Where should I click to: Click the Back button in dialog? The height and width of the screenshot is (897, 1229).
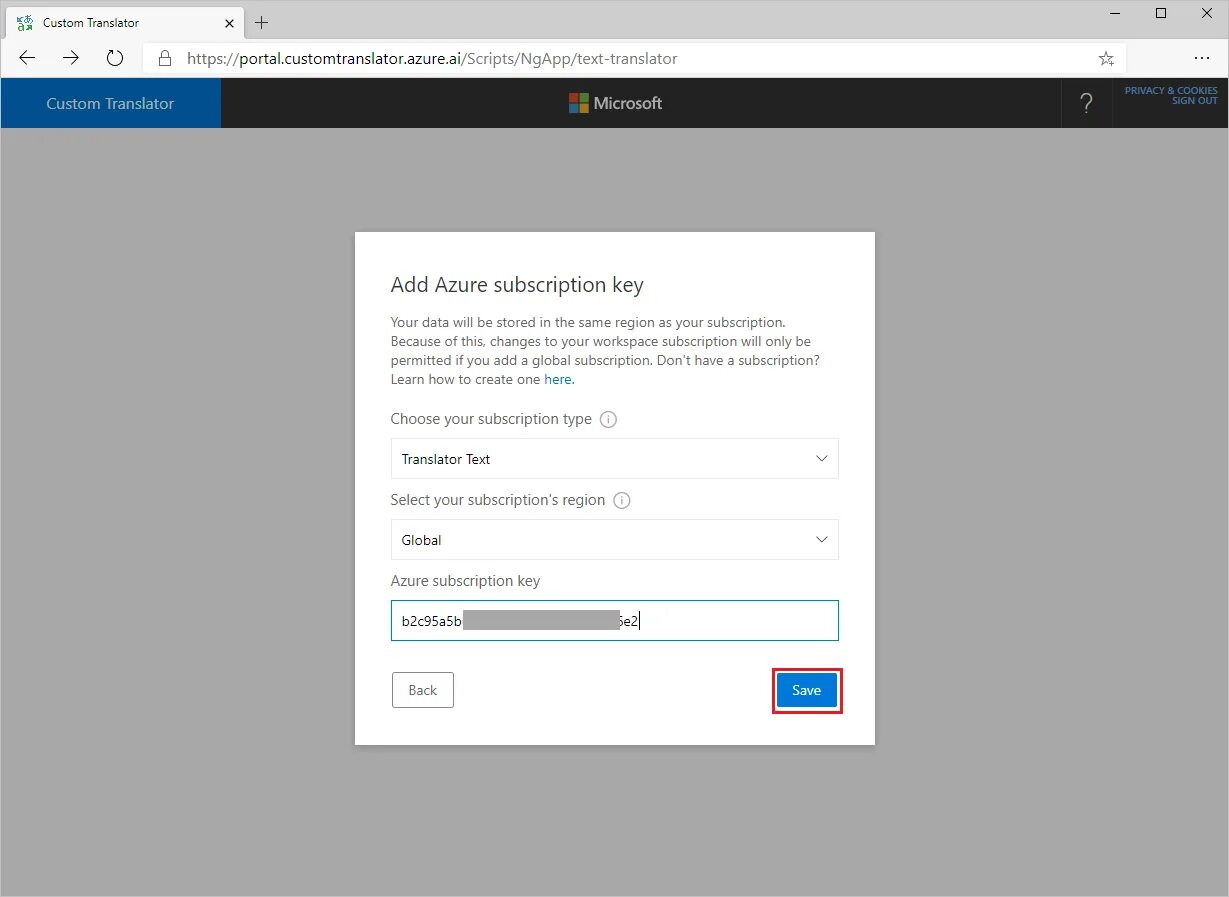tap(423, 690)
